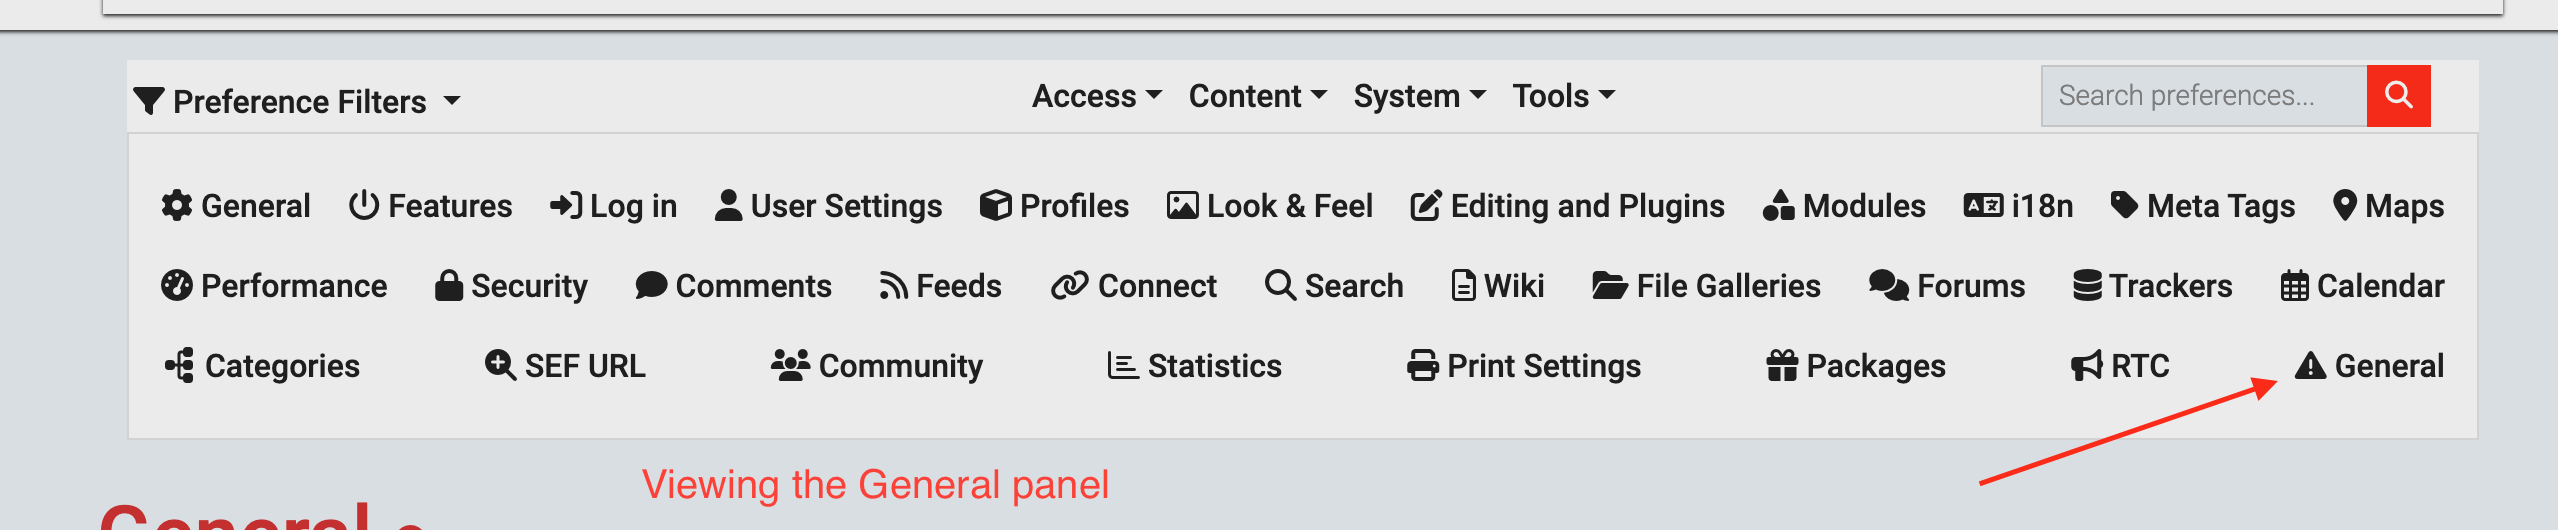The width and height of the screenshot is (2558, 530).
Task: Open the Features power icon panel
Action: click(x=364, y=205)
